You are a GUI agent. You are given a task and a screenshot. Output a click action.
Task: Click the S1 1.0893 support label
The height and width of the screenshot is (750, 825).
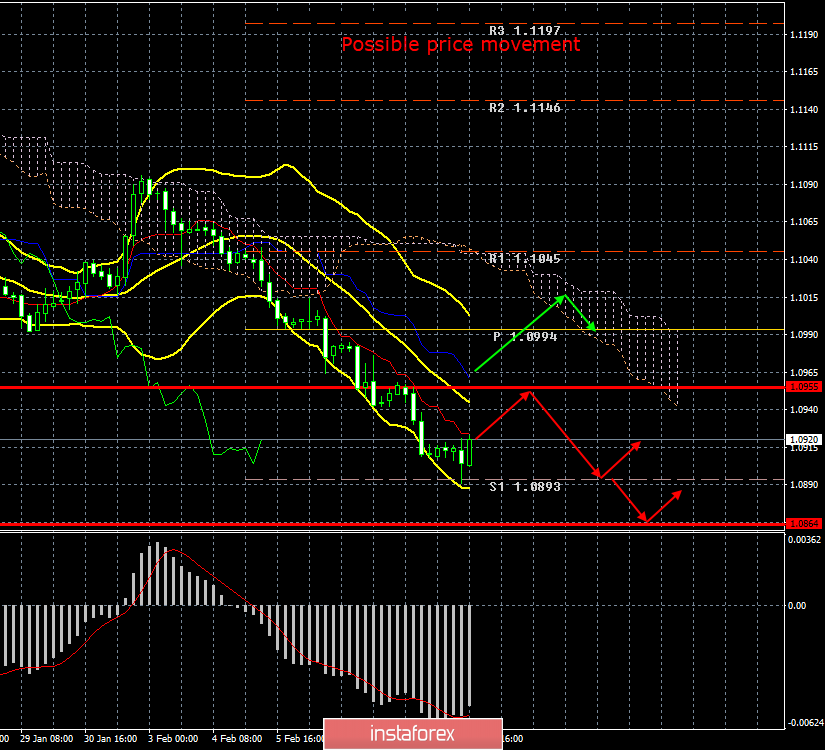pyautogui.click(x=524, y=486)
